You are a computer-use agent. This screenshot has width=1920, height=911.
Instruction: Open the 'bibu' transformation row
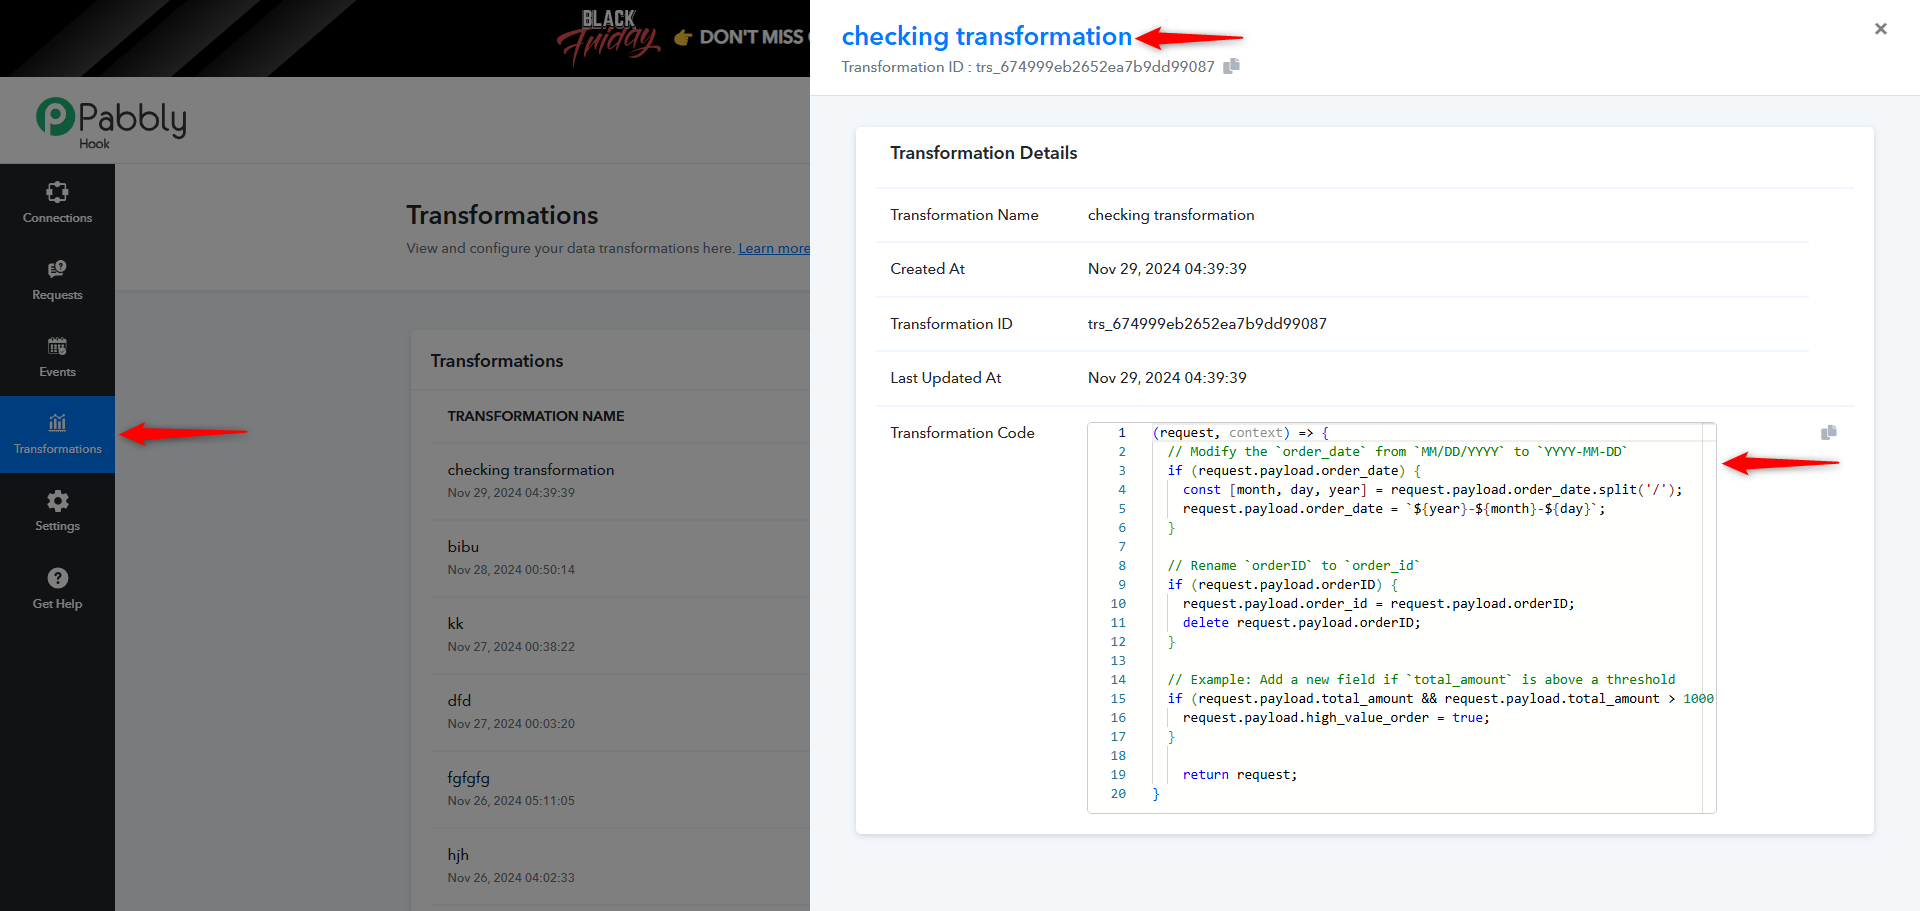pos(620,558)
